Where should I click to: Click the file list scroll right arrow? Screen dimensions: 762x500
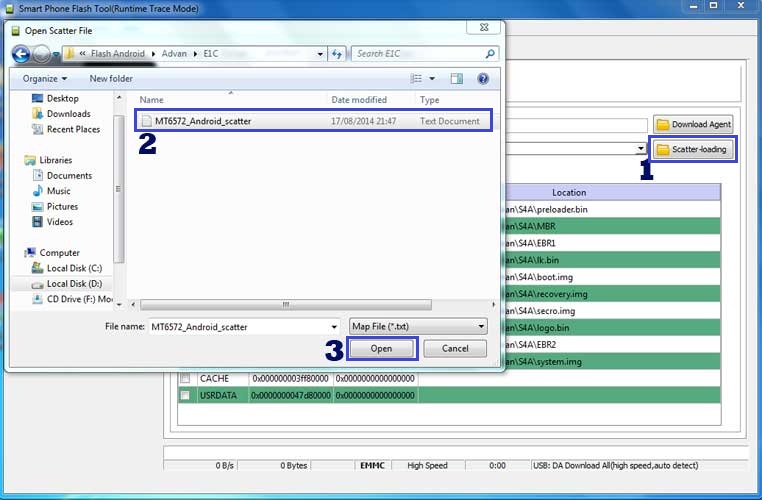(x=494, y=305)
